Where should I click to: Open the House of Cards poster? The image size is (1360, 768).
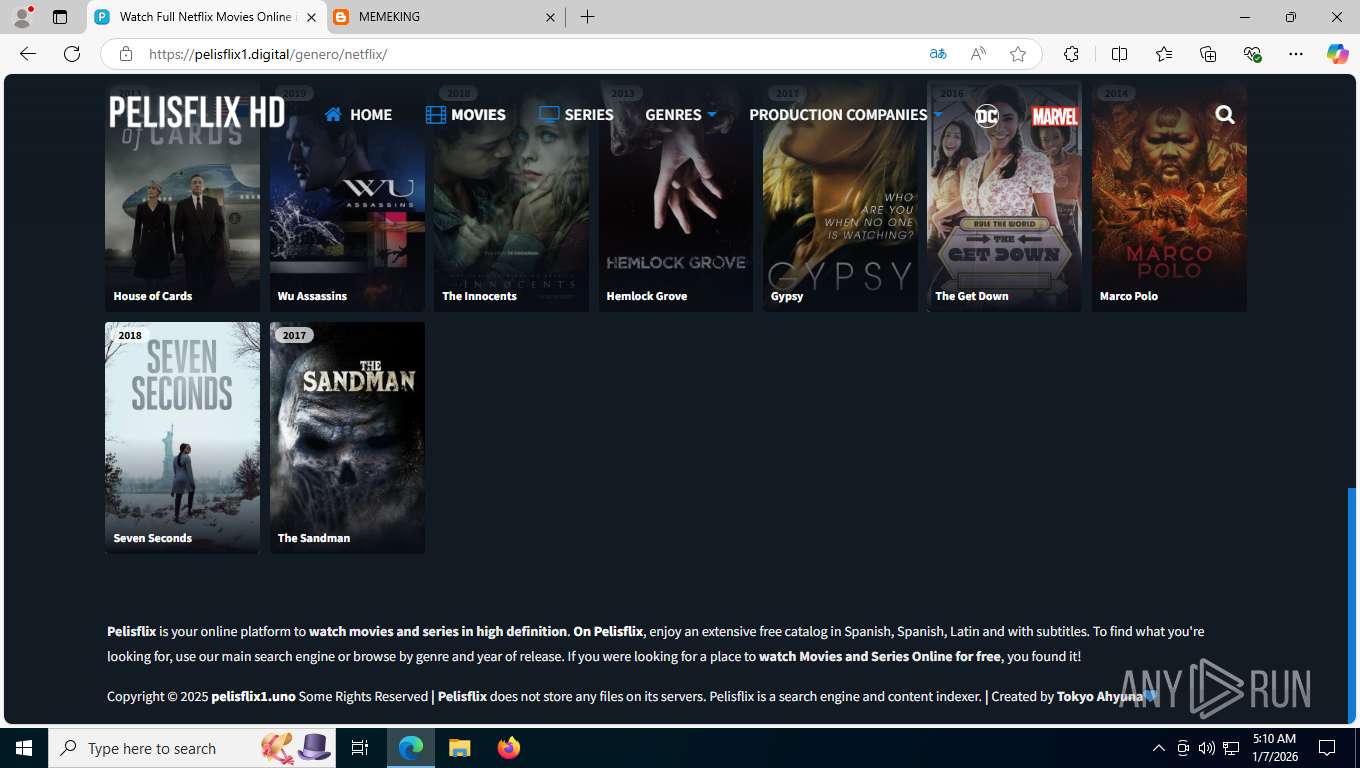point(182,197)
